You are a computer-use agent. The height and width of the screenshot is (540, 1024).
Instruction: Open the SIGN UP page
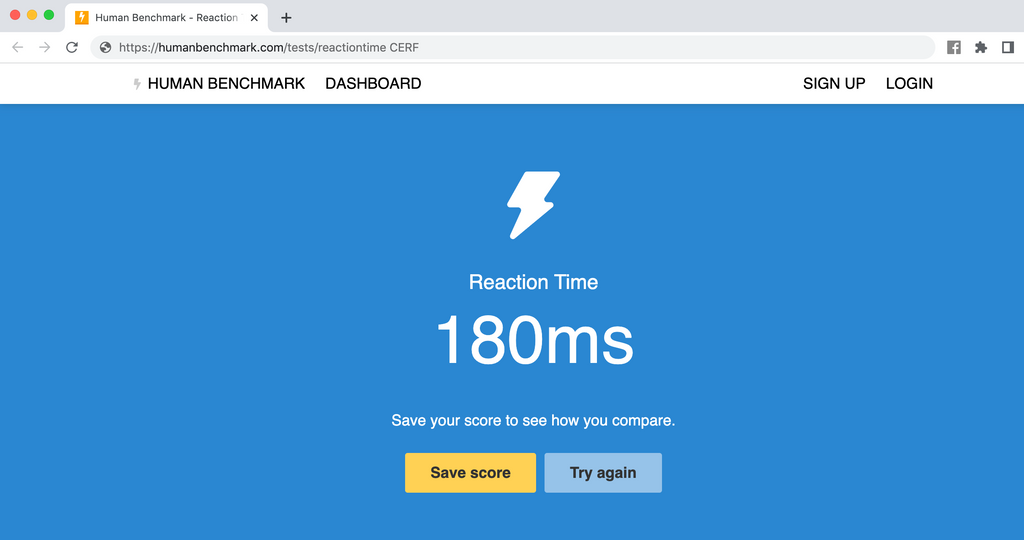tap(834, 84)
